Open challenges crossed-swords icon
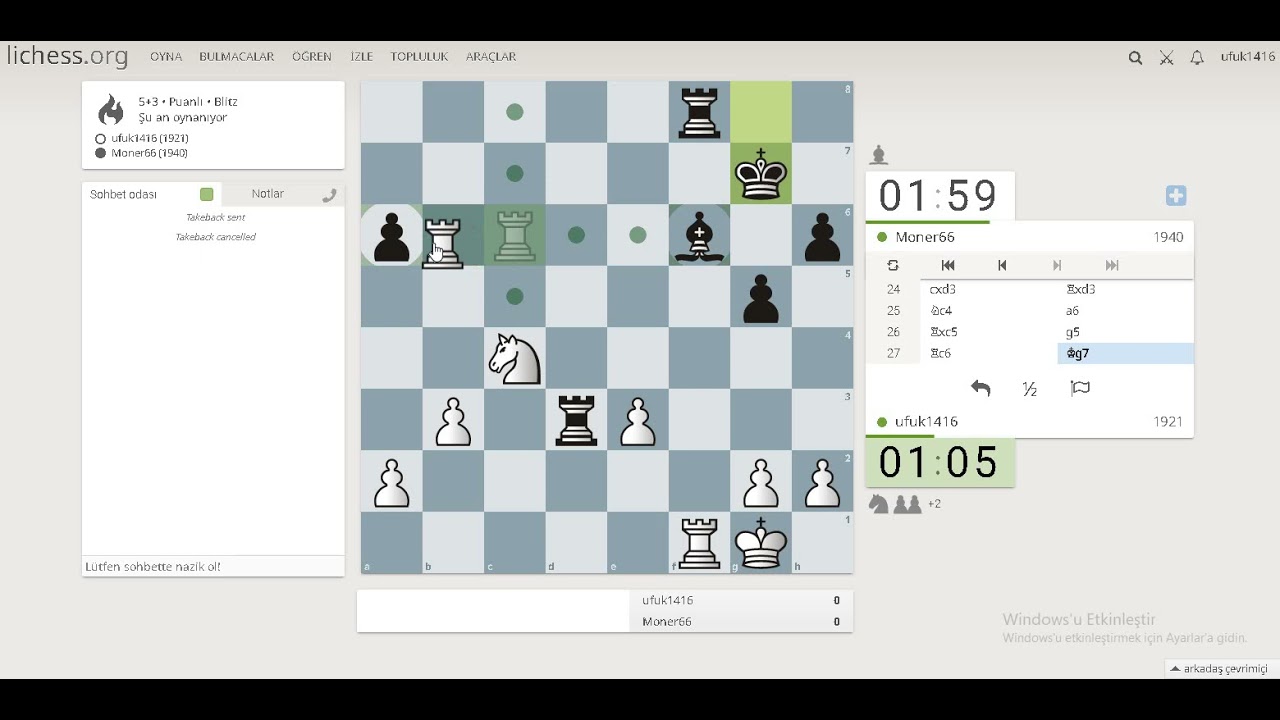Image resolution: width=1280 pixels, height=720 pixels. (1166, 58)
